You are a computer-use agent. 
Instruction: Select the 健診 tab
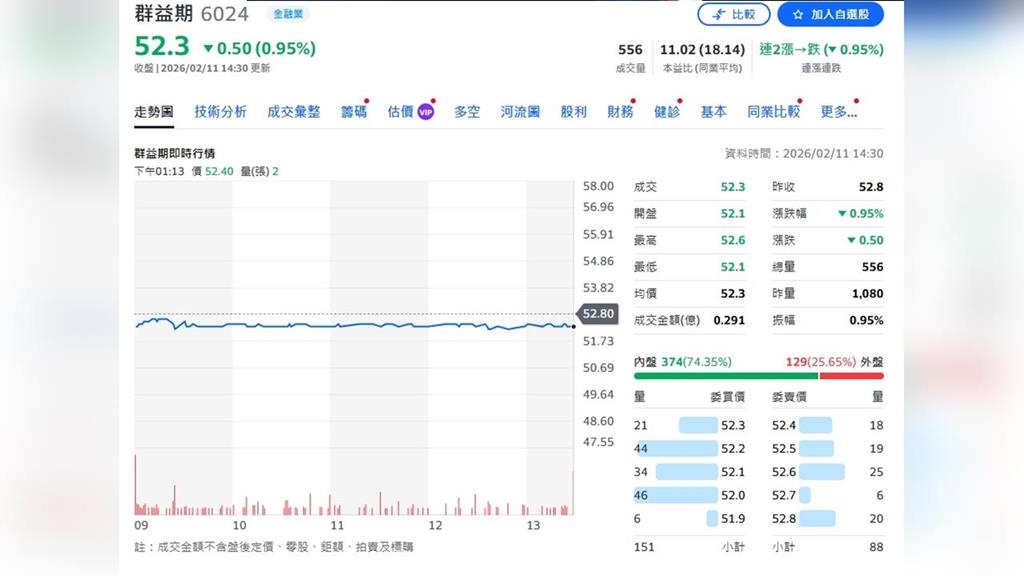pyautogui.click(x=666, y=112)
